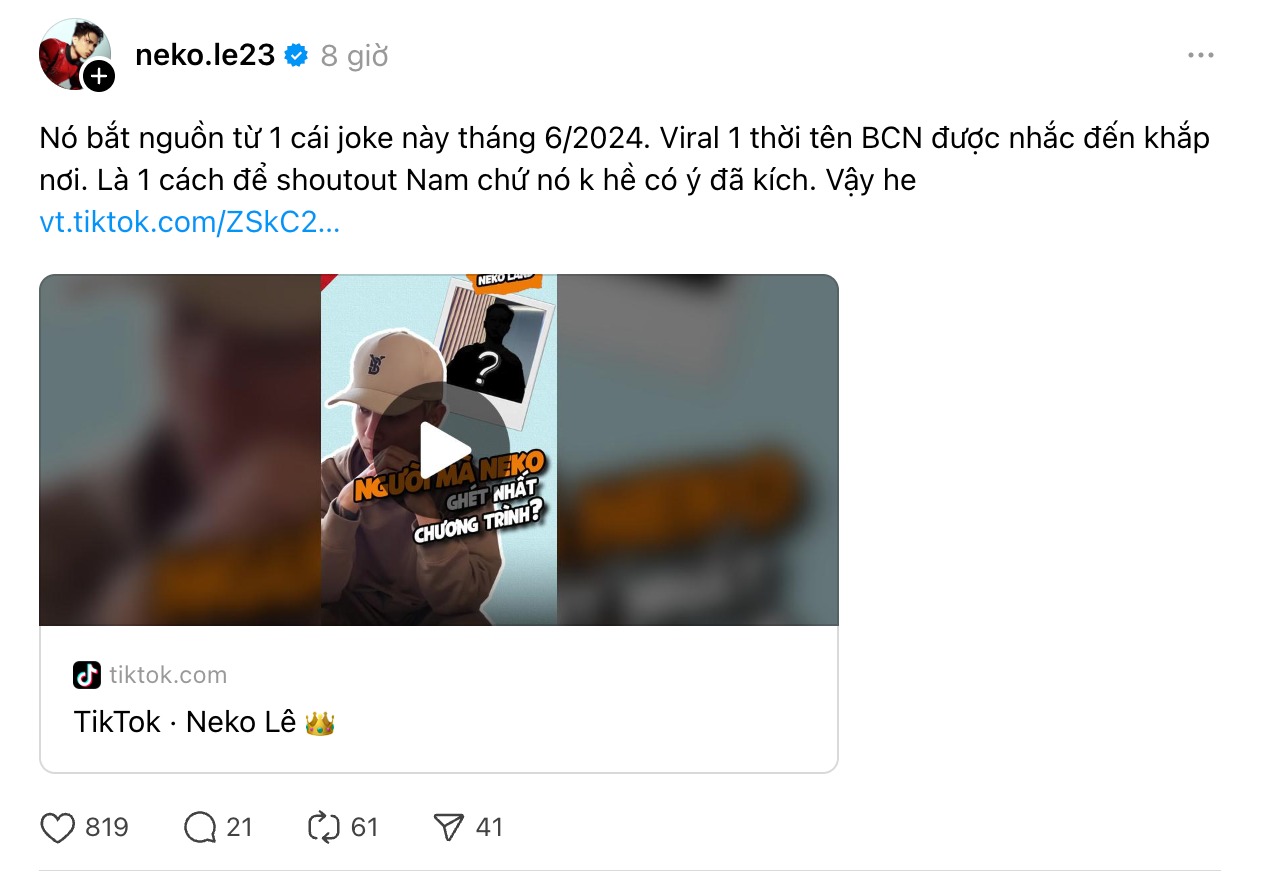Click the blue verified badge beside the username

pos(296,56)
